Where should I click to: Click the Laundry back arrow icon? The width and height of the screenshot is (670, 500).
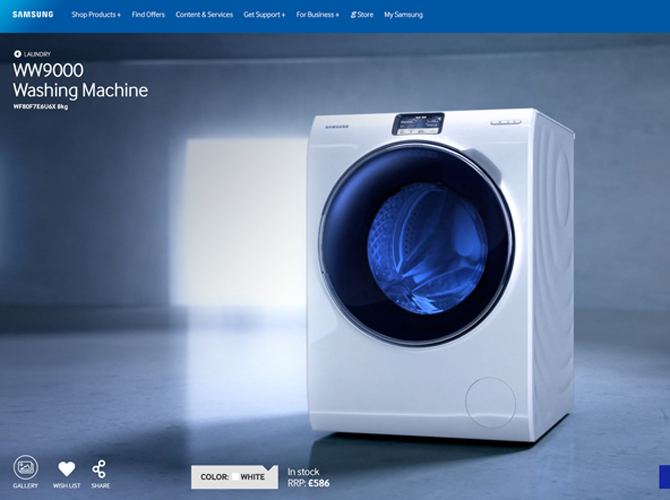click(x=18, y=54)
